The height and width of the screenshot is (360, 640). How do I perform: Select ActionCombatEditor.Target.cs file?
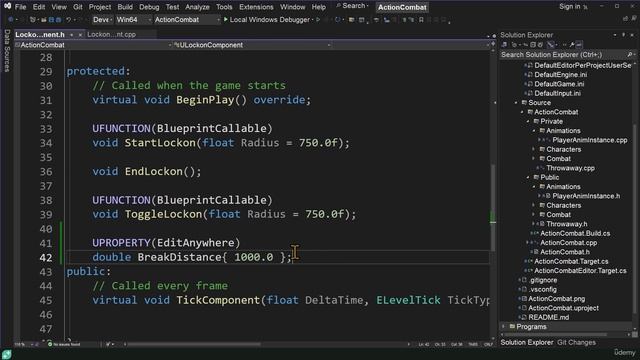580,271
